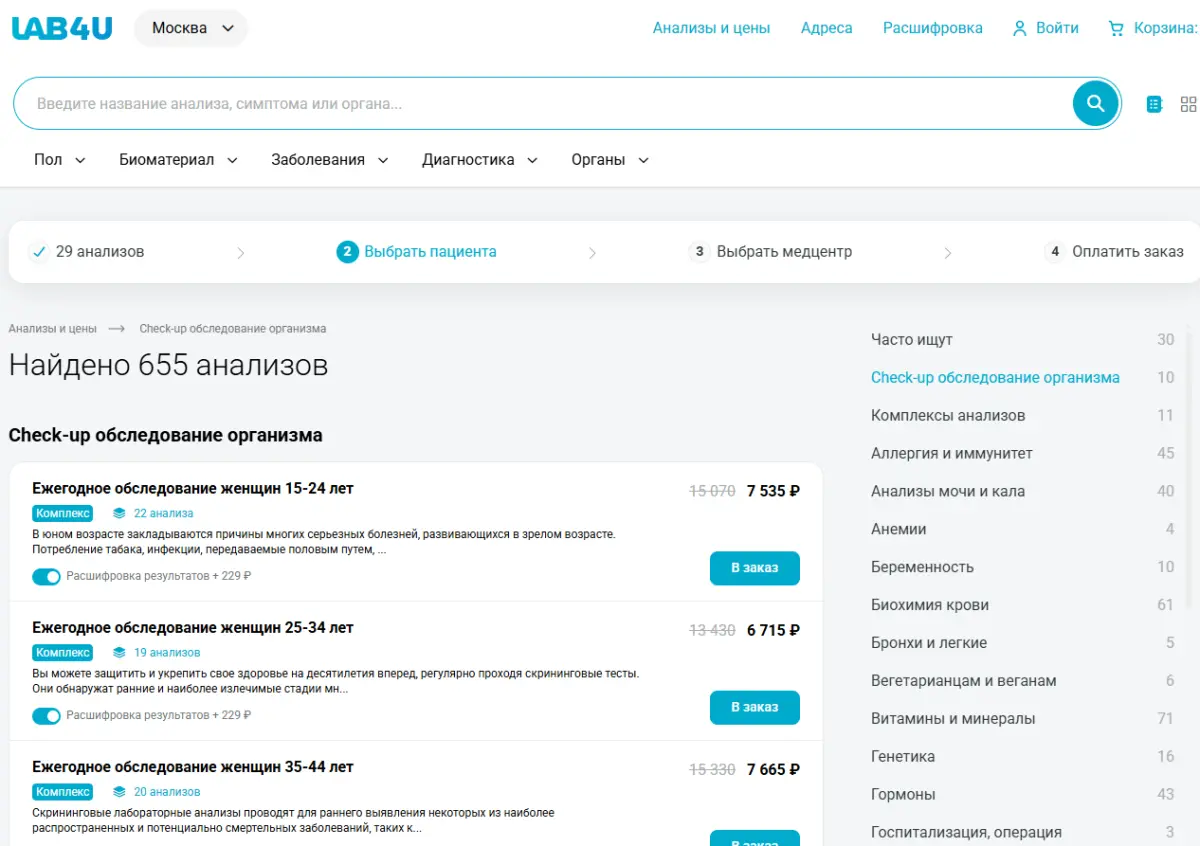
Task: Switch to grid view icon
Action: point(1189,104)
